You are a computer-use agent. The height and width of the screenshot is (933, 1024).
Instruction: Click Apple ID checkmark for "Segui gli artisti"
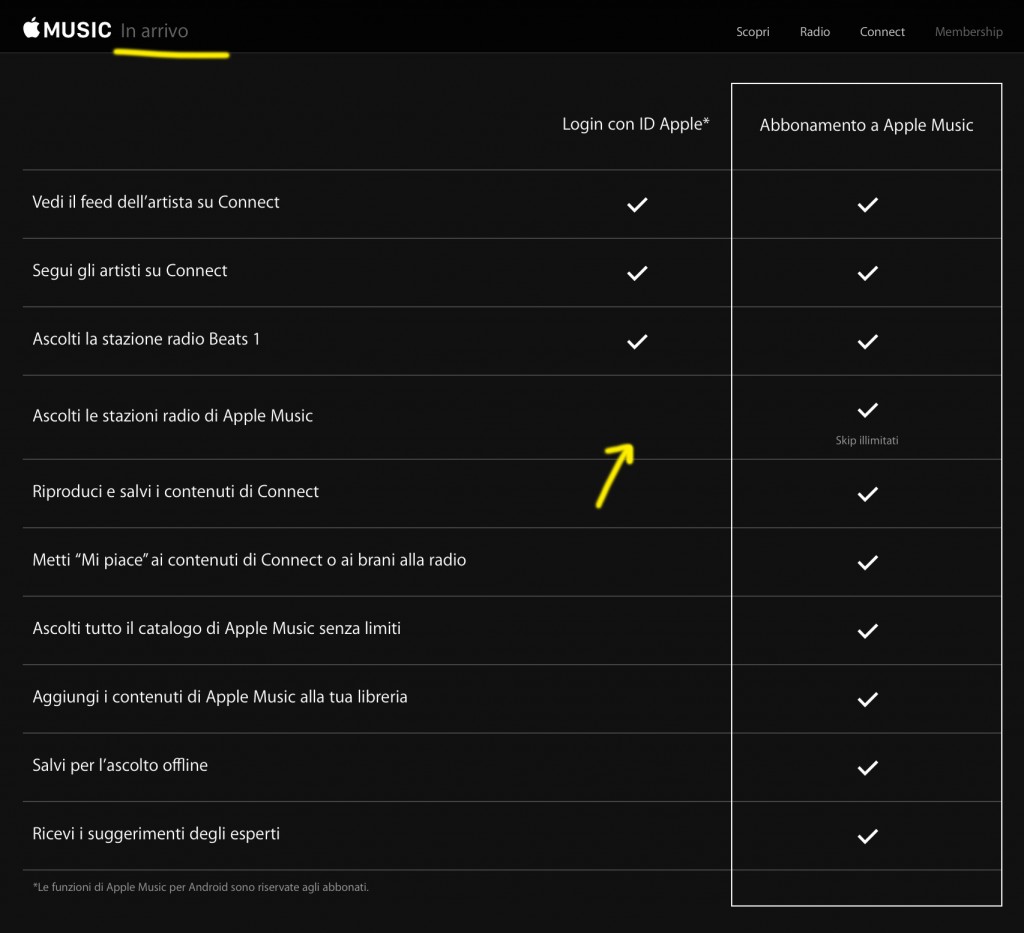point(637,273)
